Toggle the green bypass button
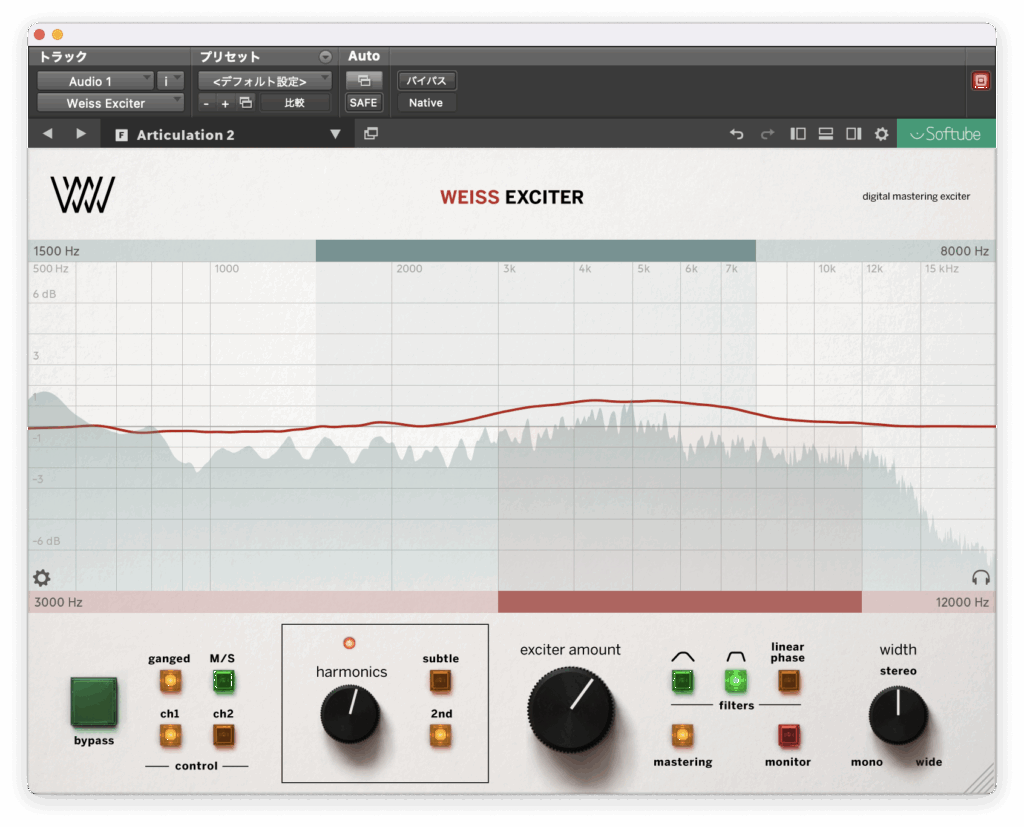 pyautogui.click(x=94, y=702)
